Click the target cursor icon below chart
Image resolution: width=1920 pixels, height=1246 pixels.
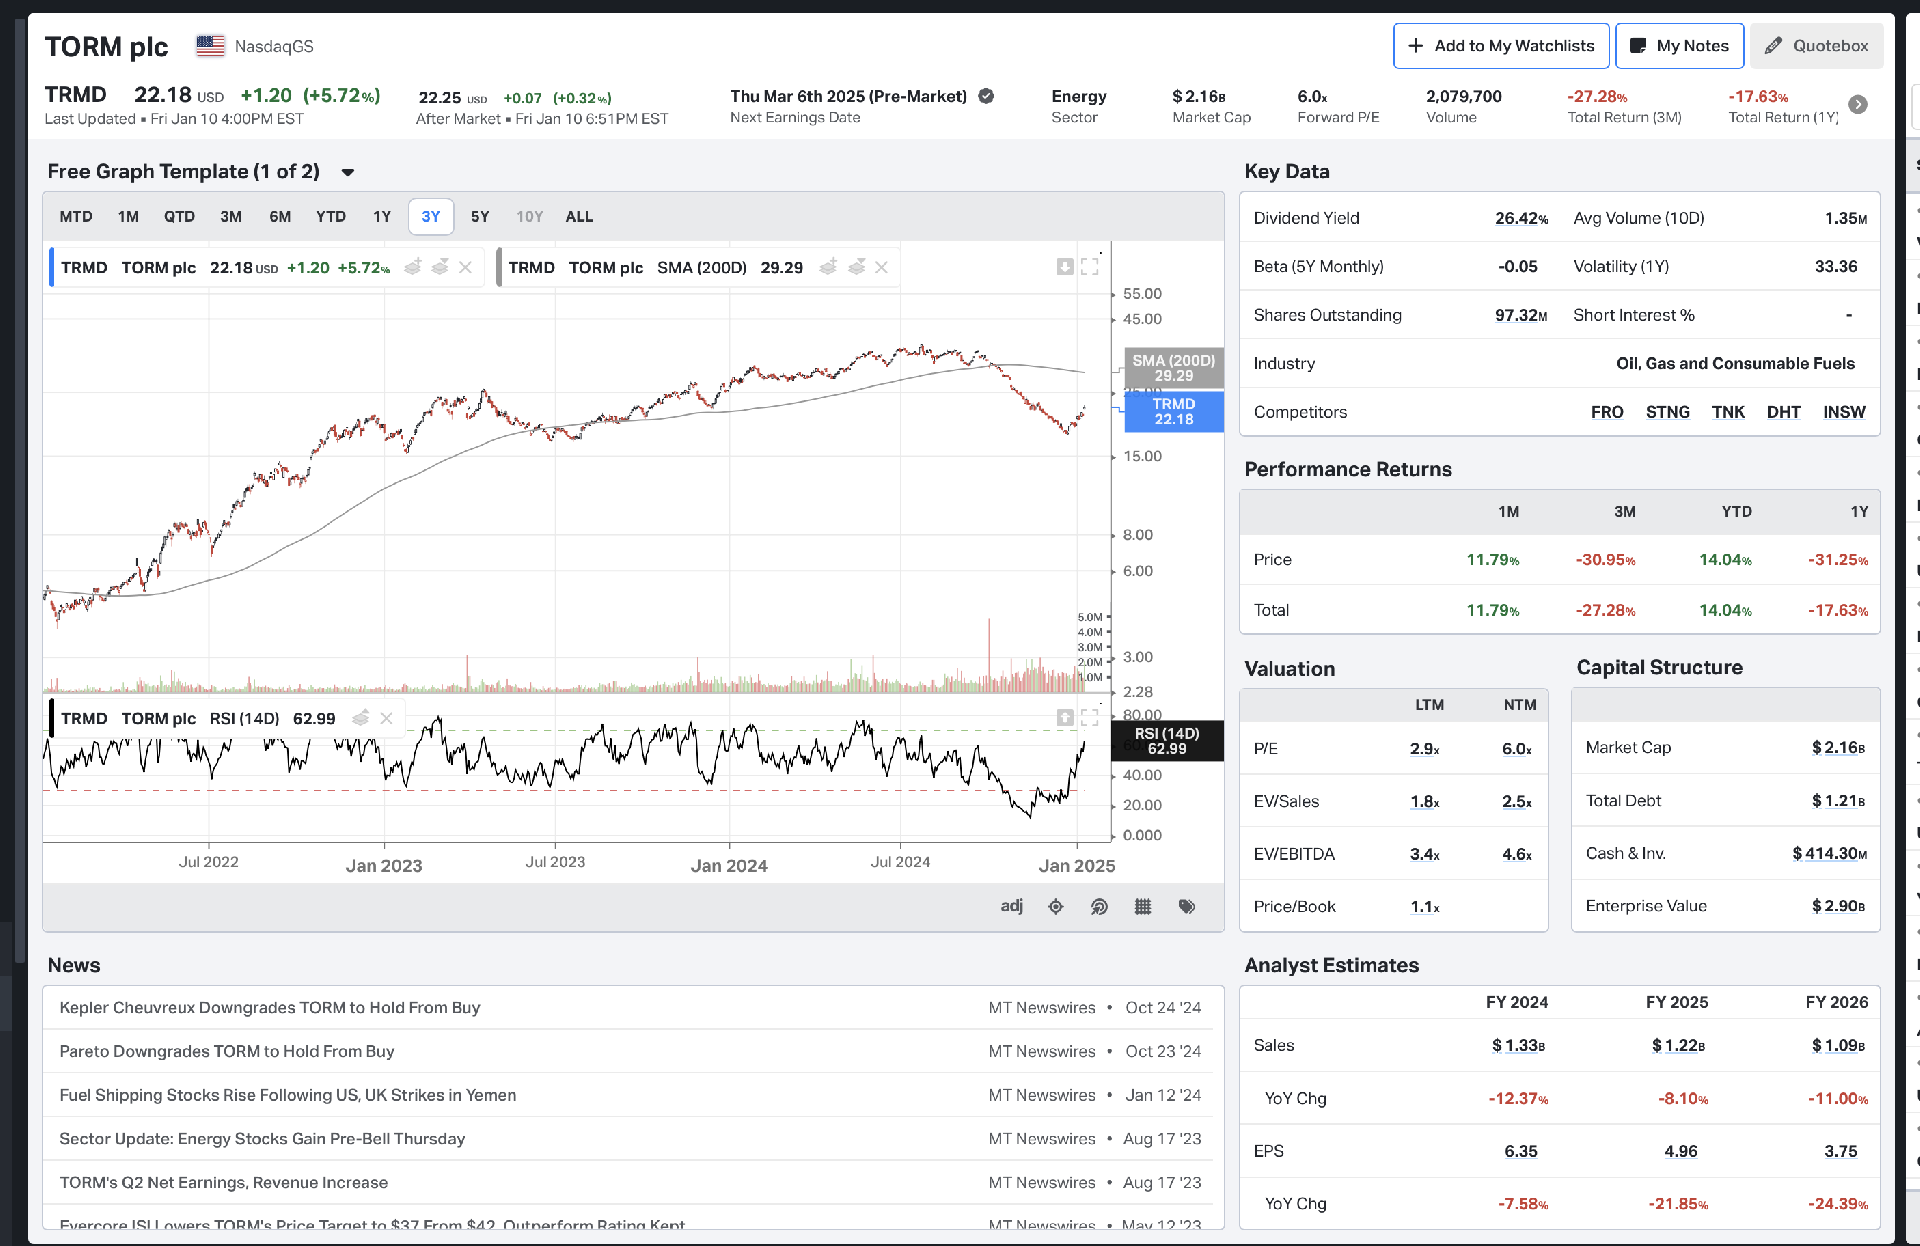(1099, 906)
